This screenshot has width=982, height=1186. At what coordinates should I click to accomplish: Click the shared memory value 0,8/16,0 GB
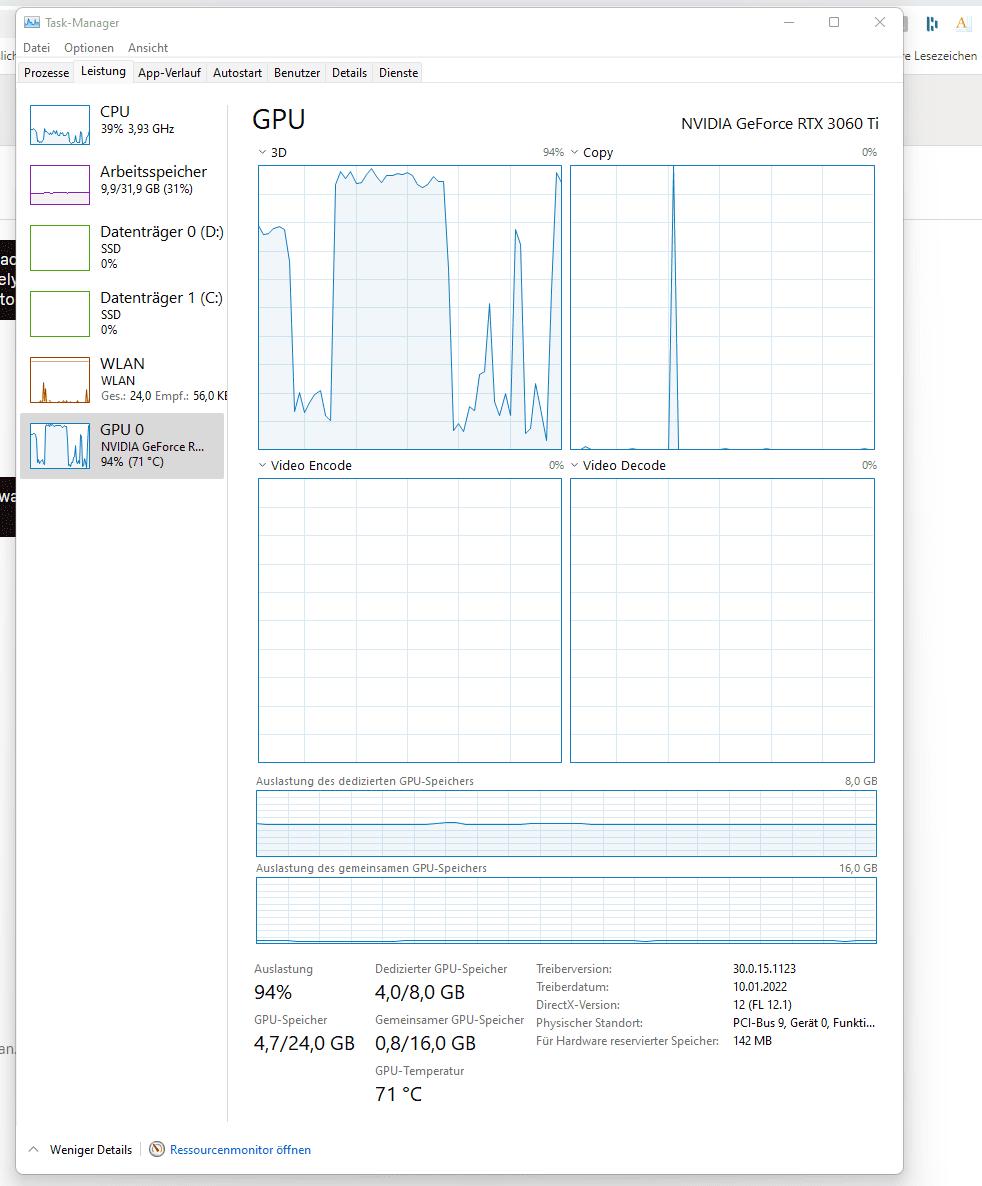425,1043
